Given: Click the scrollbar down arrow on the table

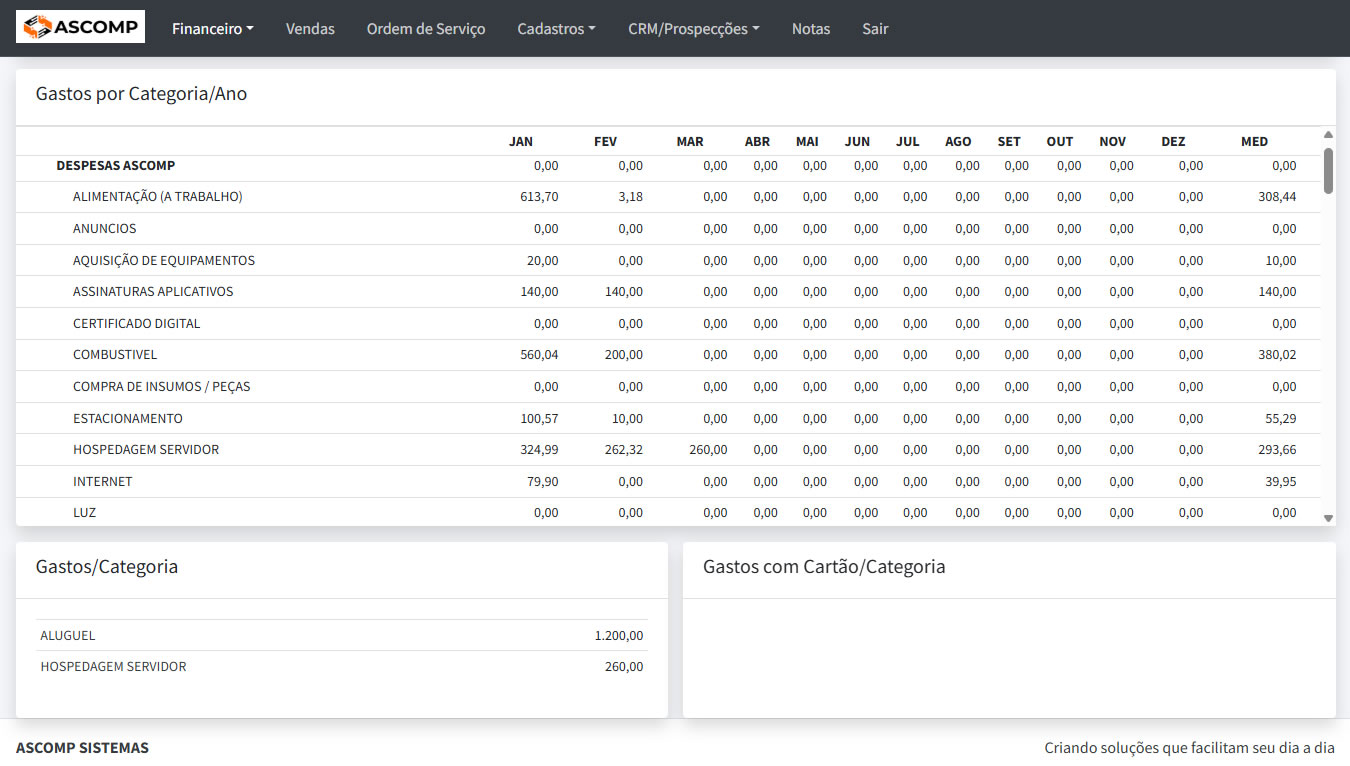Looking at the screenshot, I should click(x=1328, y=519).
